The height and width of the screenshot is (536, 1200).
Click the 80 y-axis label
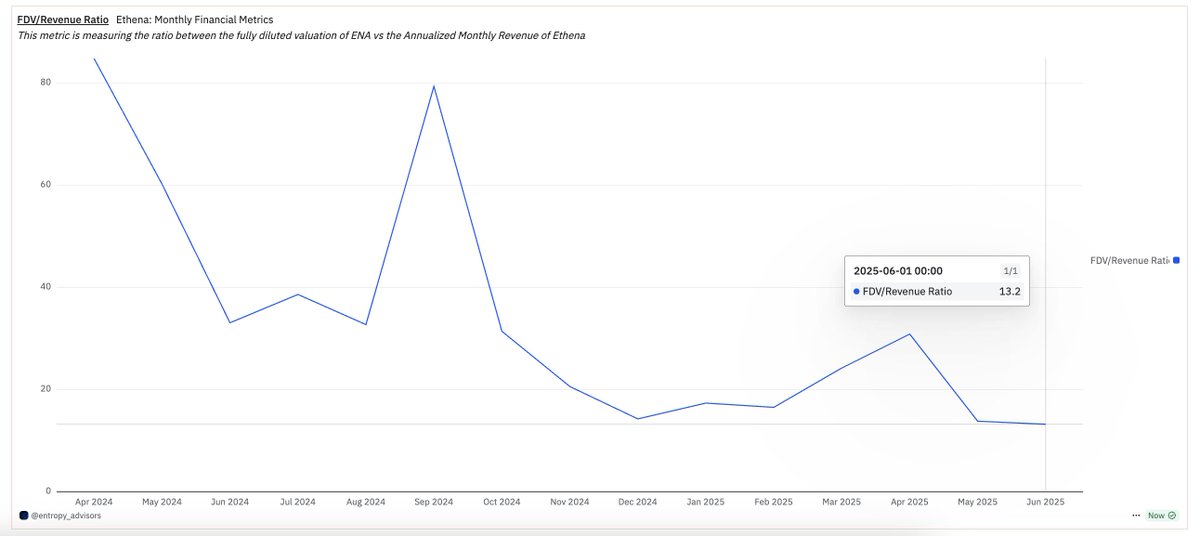click(x=46, y=82)
